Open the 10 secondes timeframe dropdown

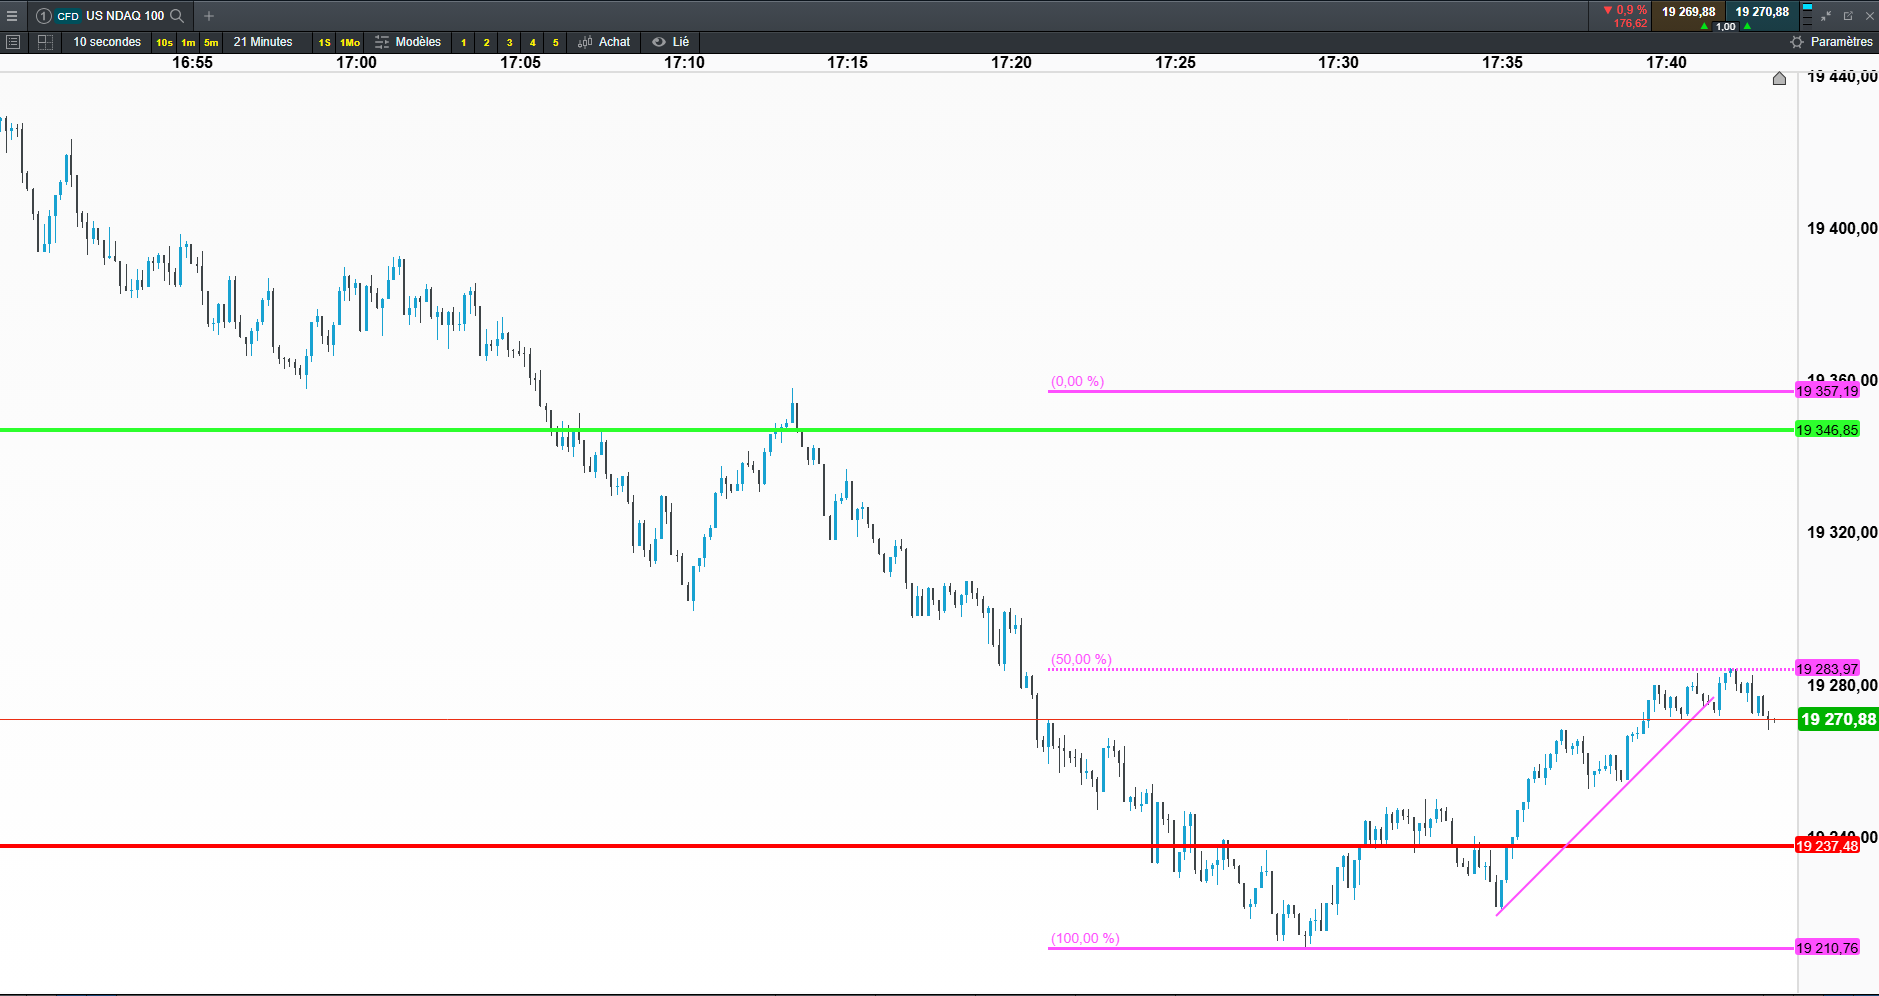pyautogui.click(x=107, y=42)
